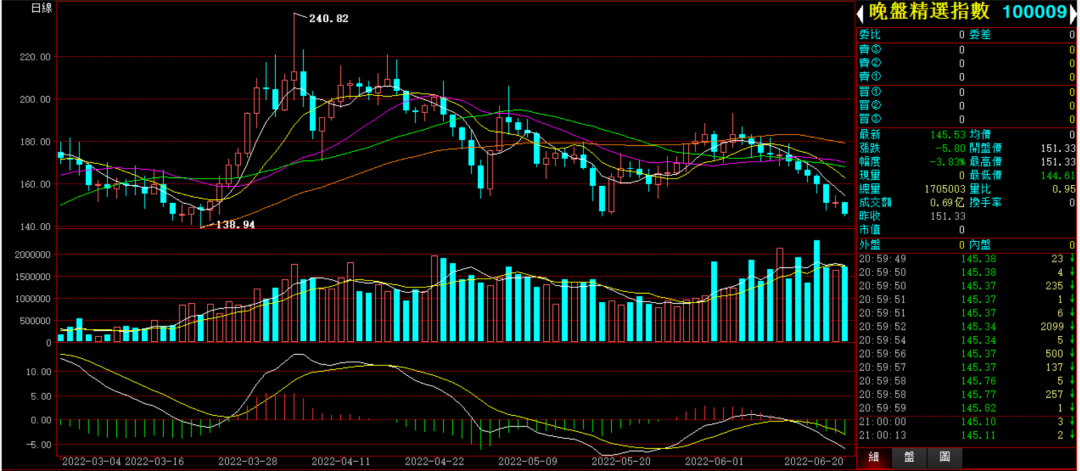Click the 220.00 price axis label
Image resolution: width=1080 pixels, height=471 pixels.
point(37,57)
